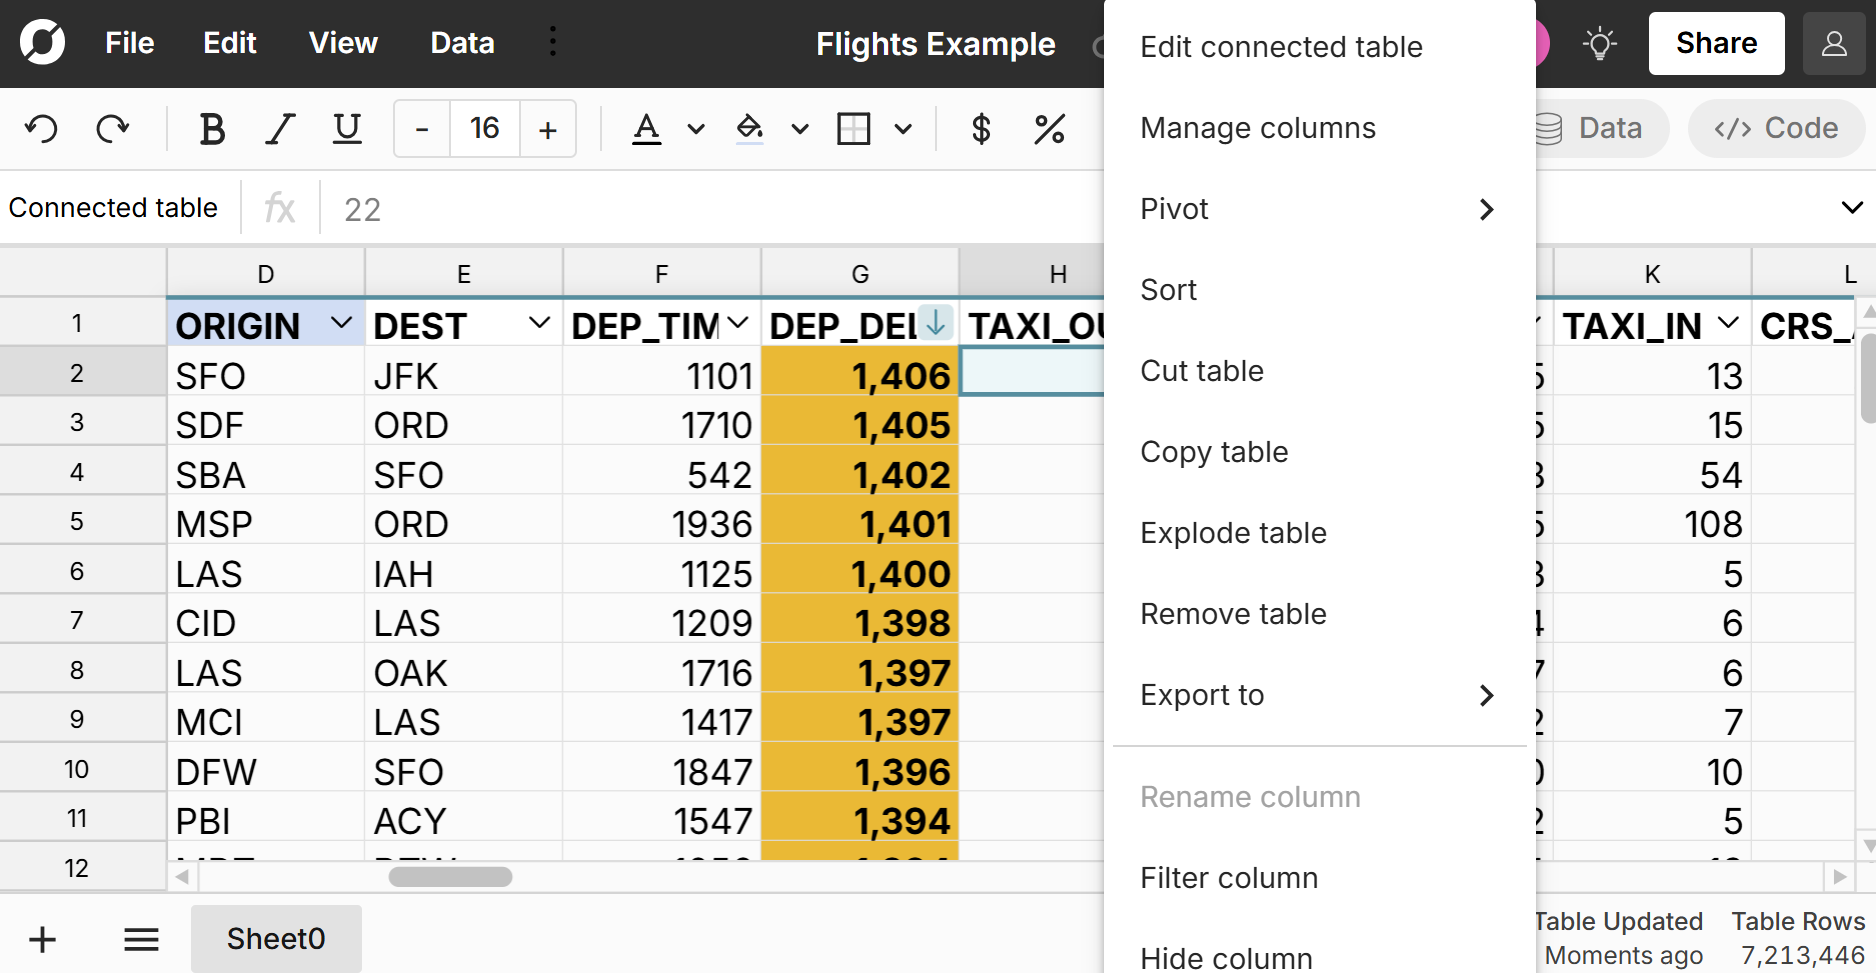Open the View menu
Screen dimensions: 1876x973
[343, 42]
